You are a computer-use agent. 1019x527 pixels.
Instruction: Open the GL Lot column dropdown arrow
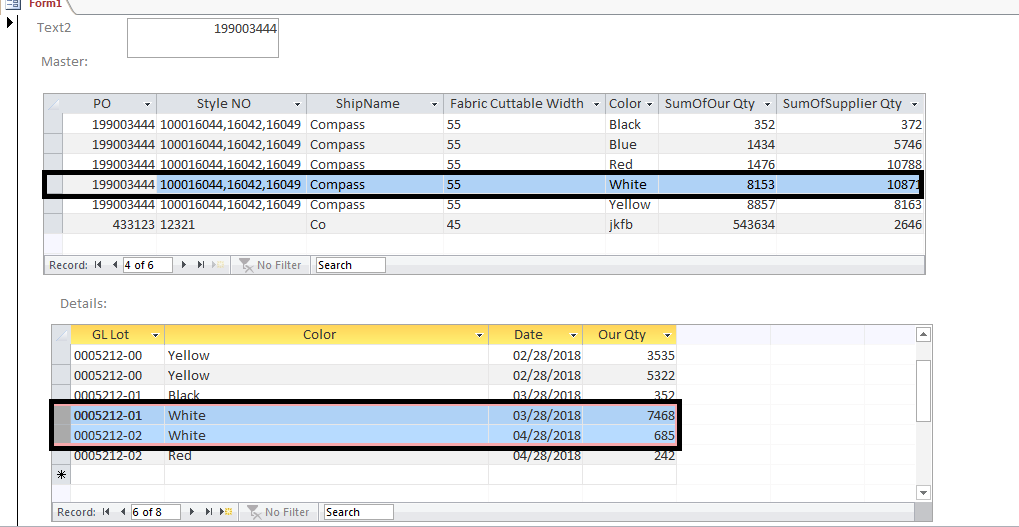[x=155, y=335]
